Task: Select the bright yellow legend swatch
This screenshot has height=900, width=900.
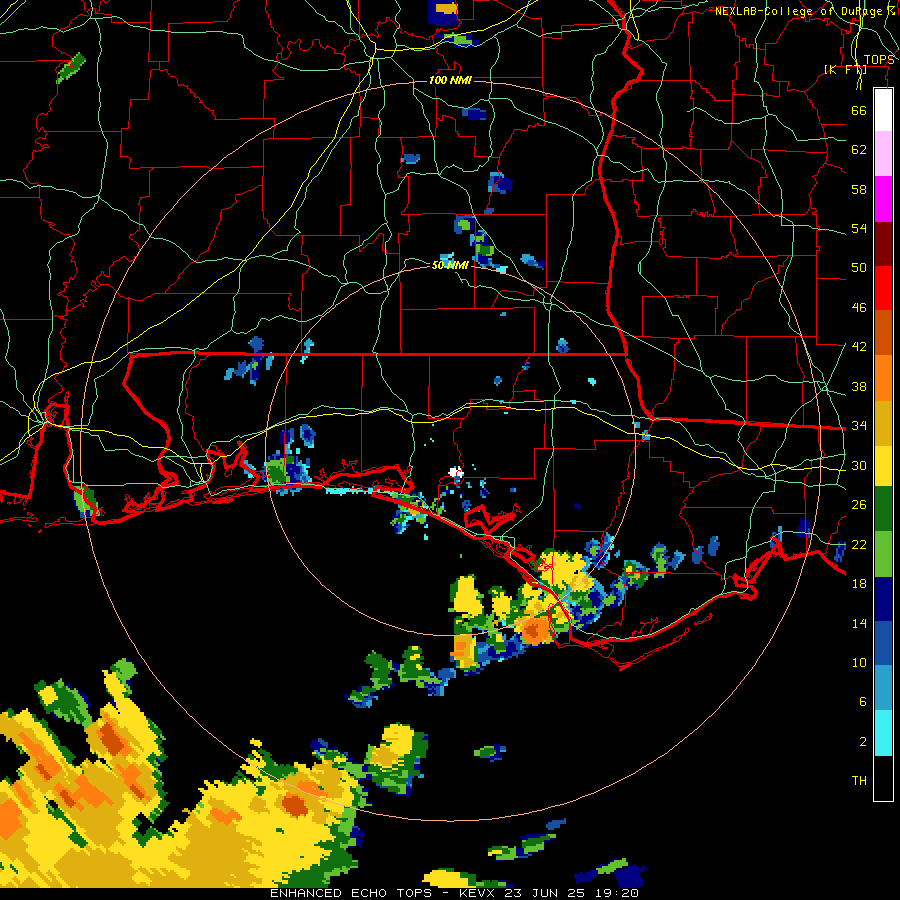Action: (883, 465)
